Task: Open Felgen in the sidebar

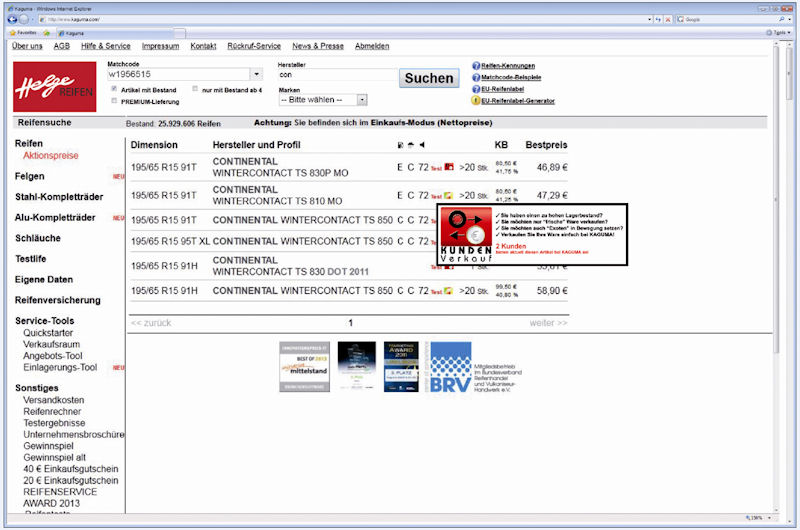Action: pos(30,176)
